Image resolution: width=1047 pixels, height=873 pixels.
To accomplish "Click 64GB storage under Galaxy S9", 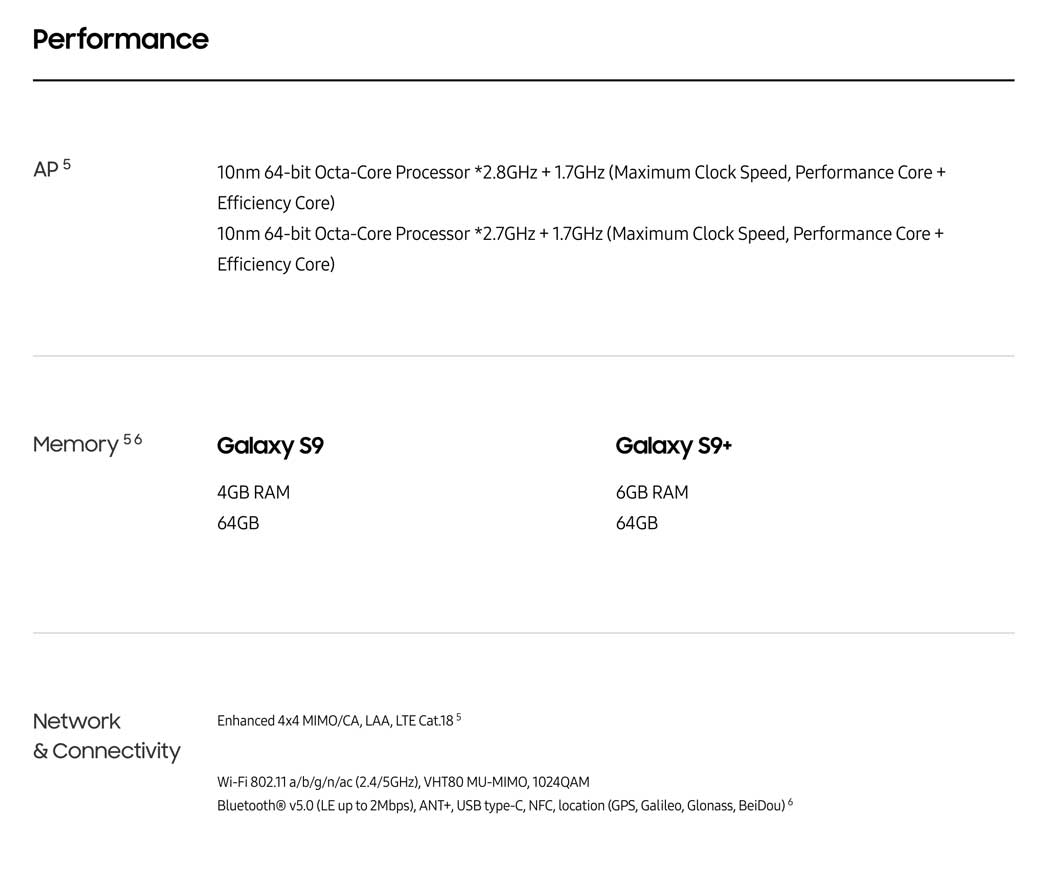I will [238, 523].
